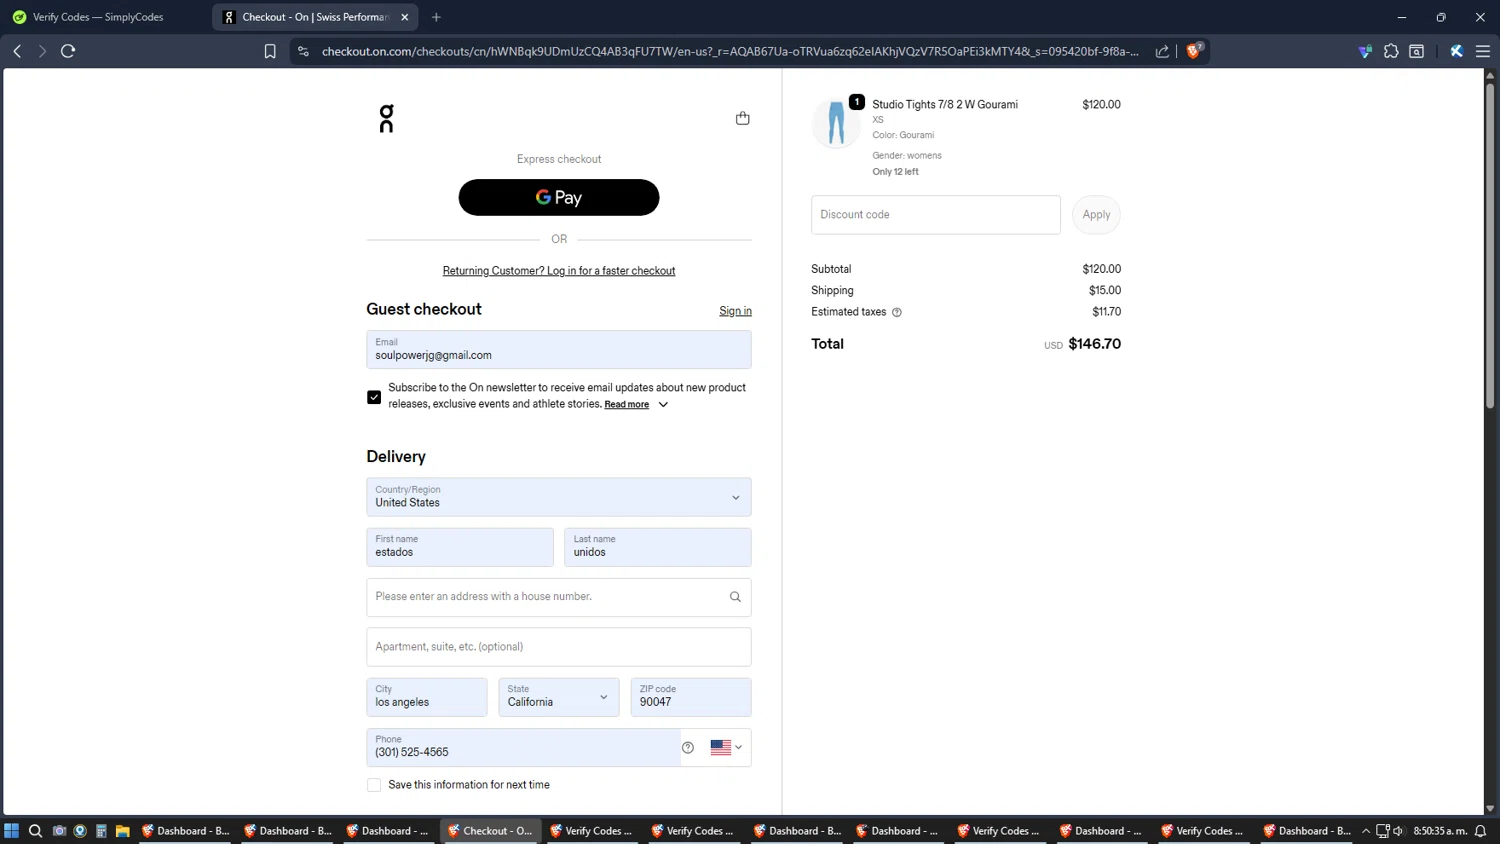Check Save this information for next time
The height and width of the screenshot is (844, 1500).
point(374,785)
